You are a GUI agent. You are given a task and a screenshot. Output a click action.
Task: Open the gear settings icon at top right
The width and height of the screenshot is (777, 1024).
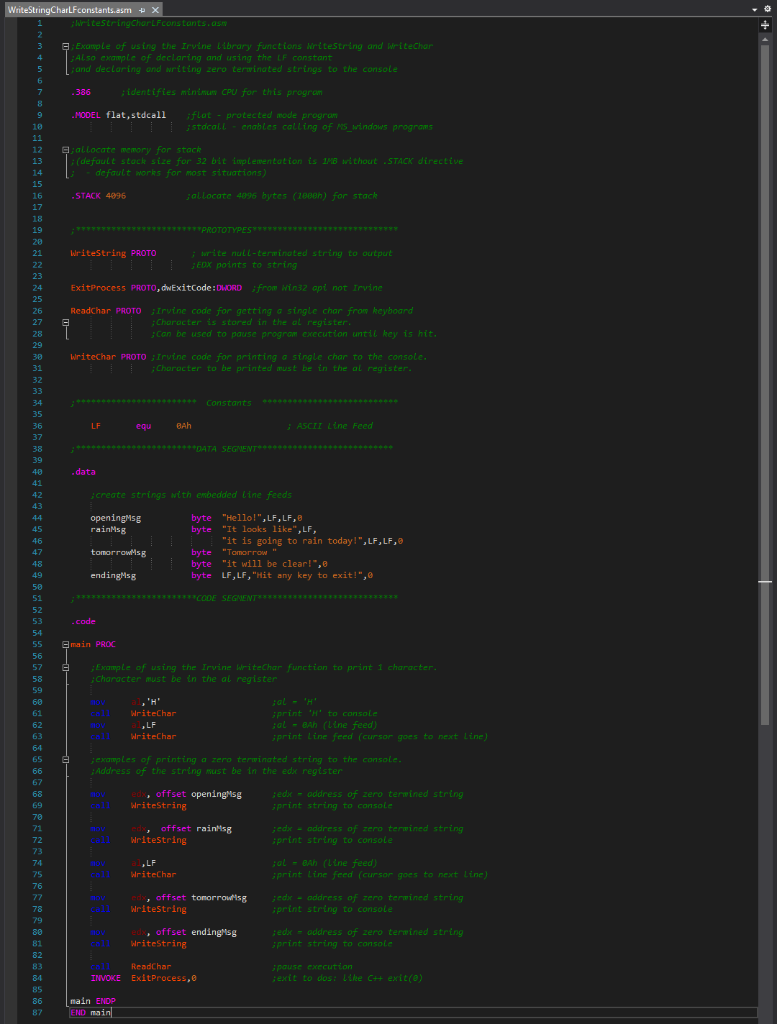click(x=767, y=9)
